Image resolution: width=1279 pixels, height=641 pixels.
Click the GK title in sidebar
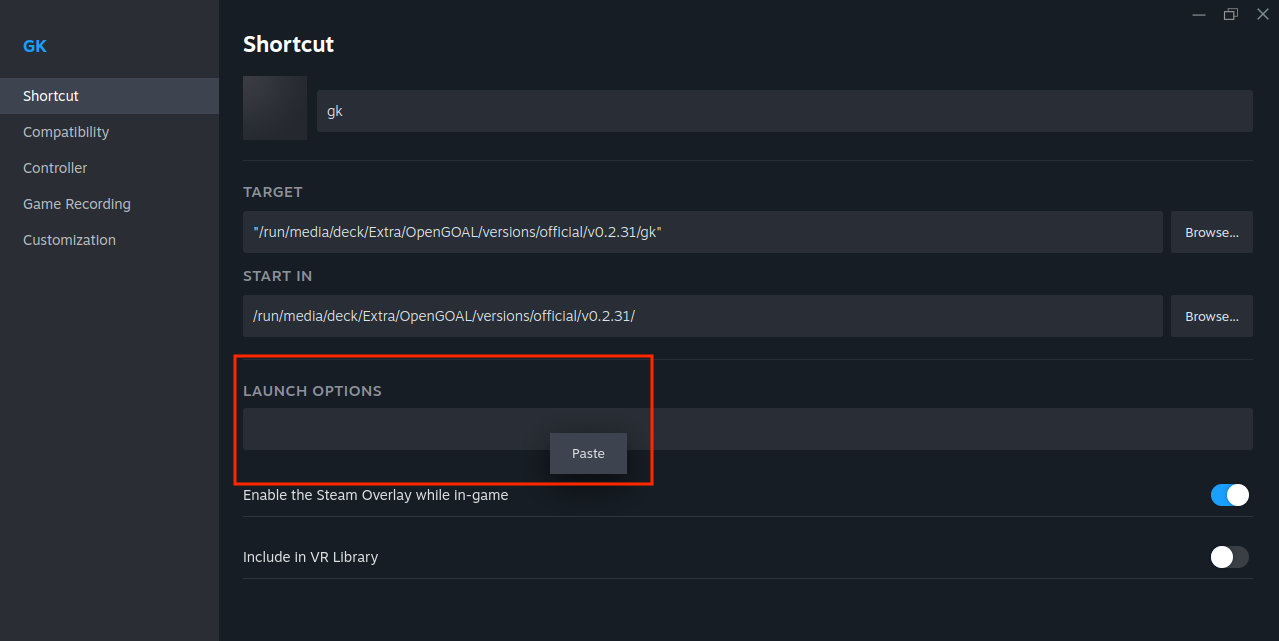pyautogui.click(x=35, y=46)
